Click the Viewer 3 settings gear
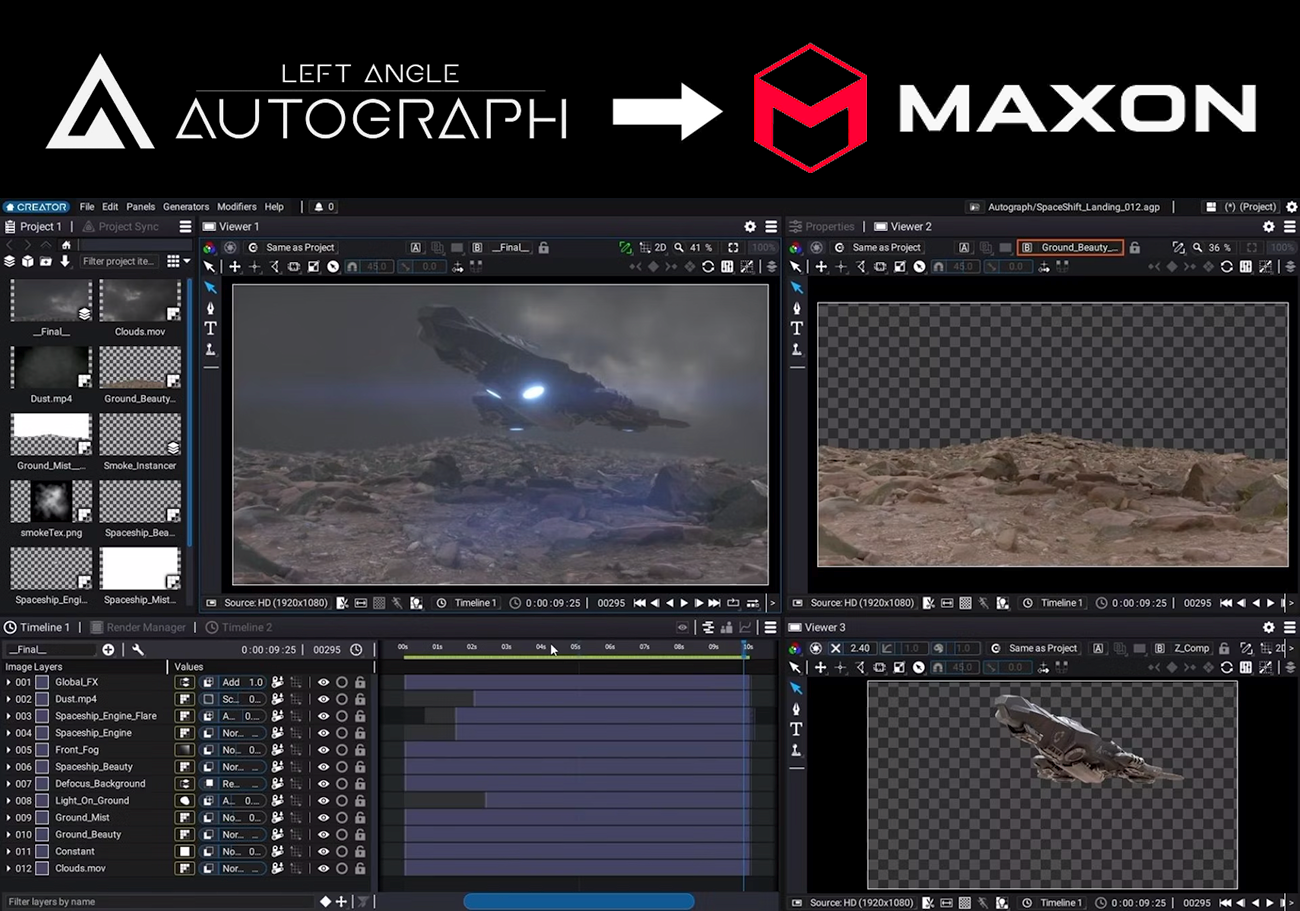The image size is (1300, 911). click(1269, 628)
